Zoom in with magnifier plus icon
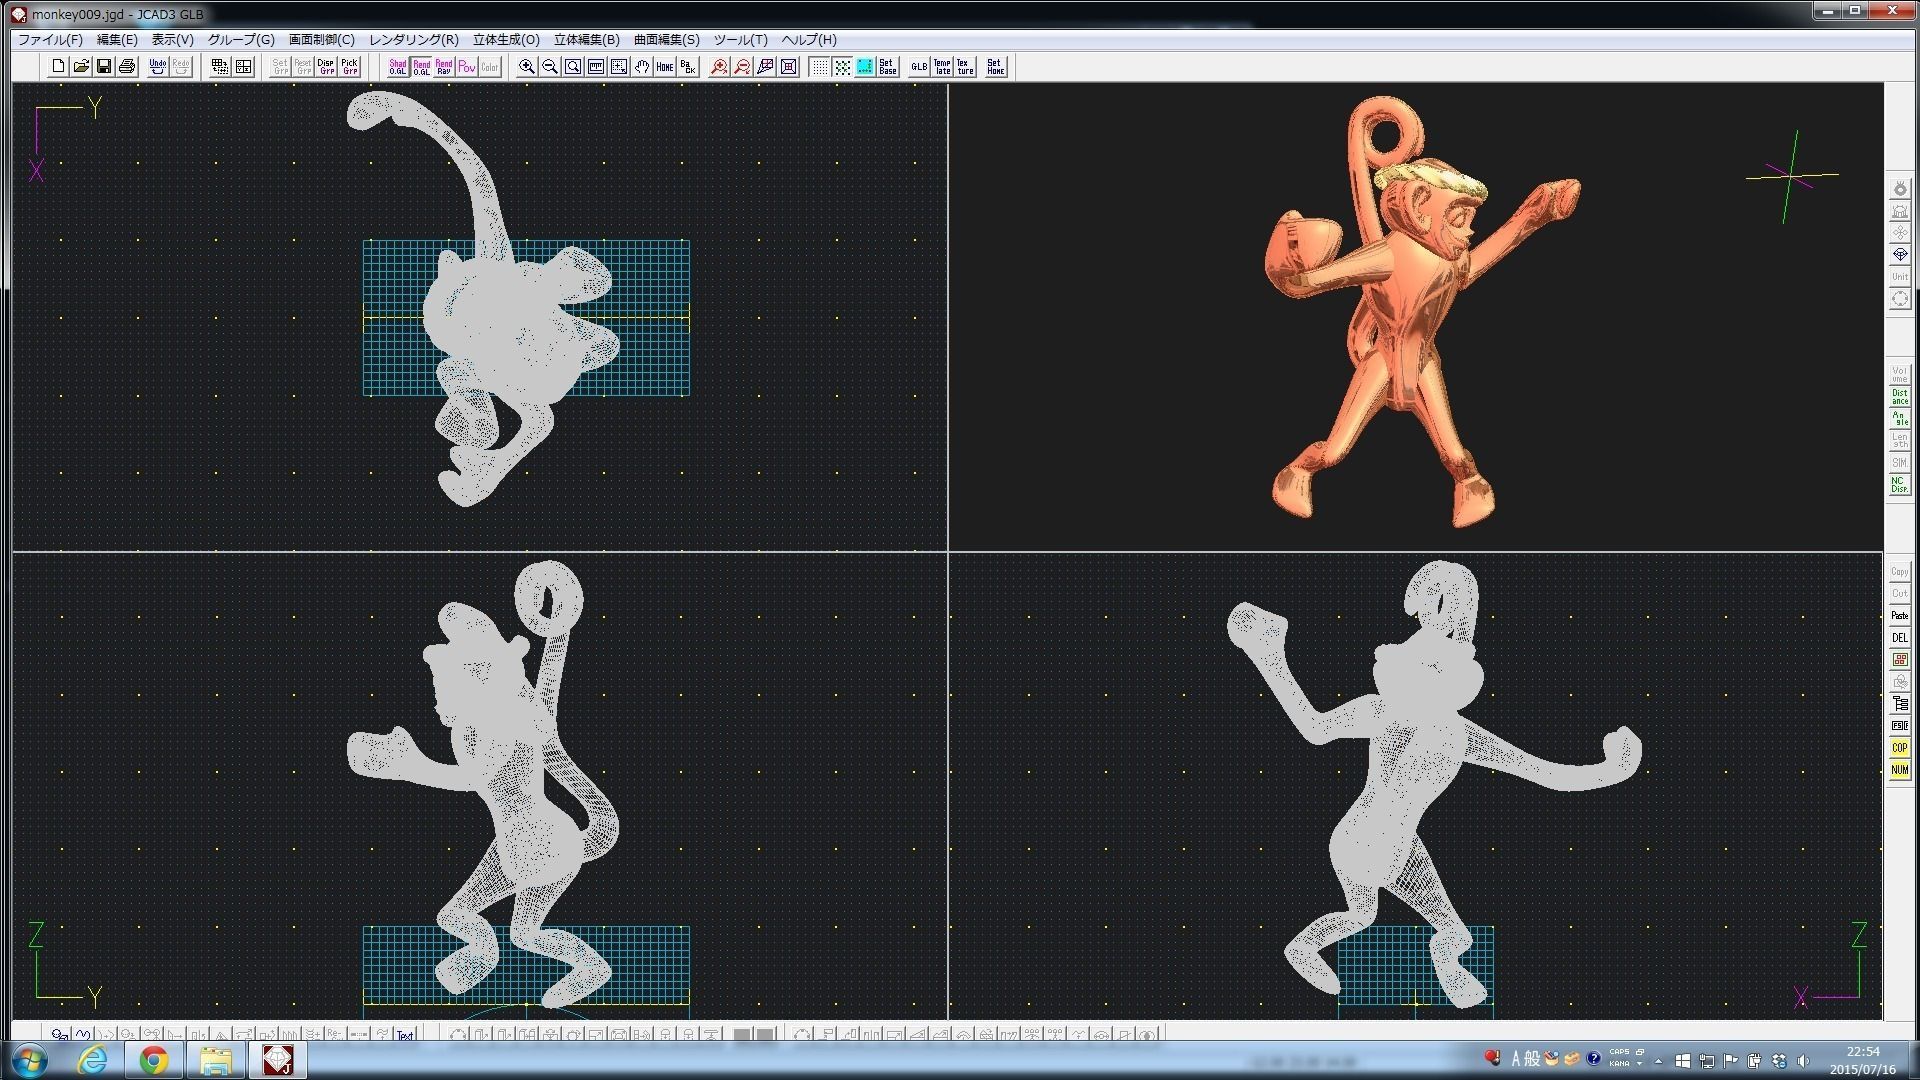The width and height of the screenshot is (1920, 1080). pos(527,67)
